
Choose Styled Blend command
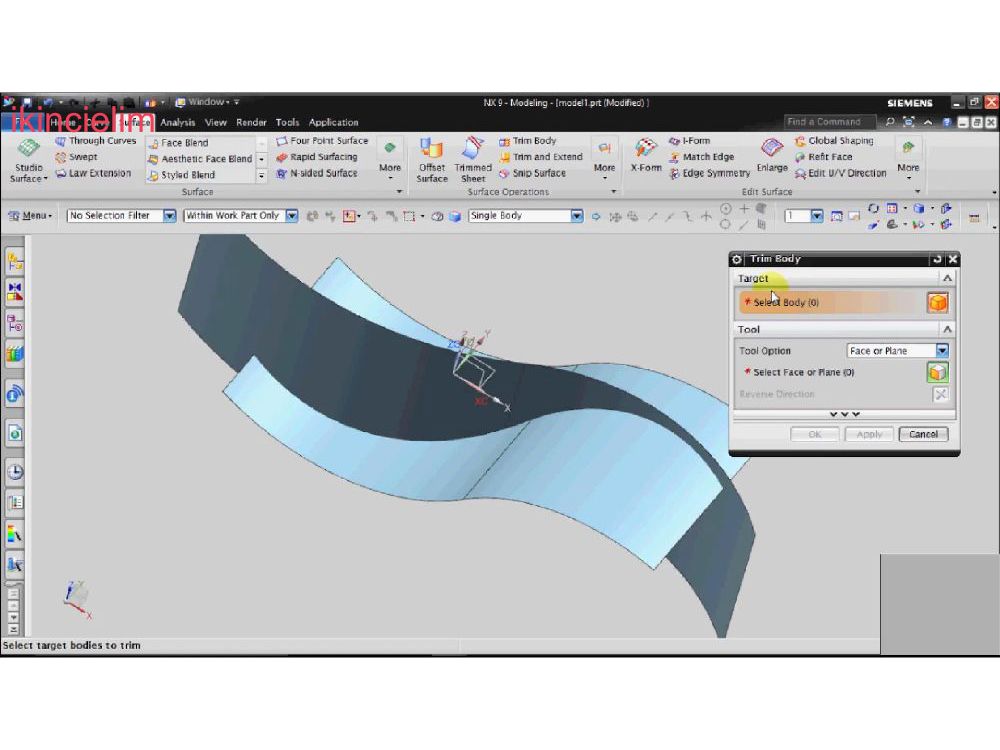[x=181, y=175]
